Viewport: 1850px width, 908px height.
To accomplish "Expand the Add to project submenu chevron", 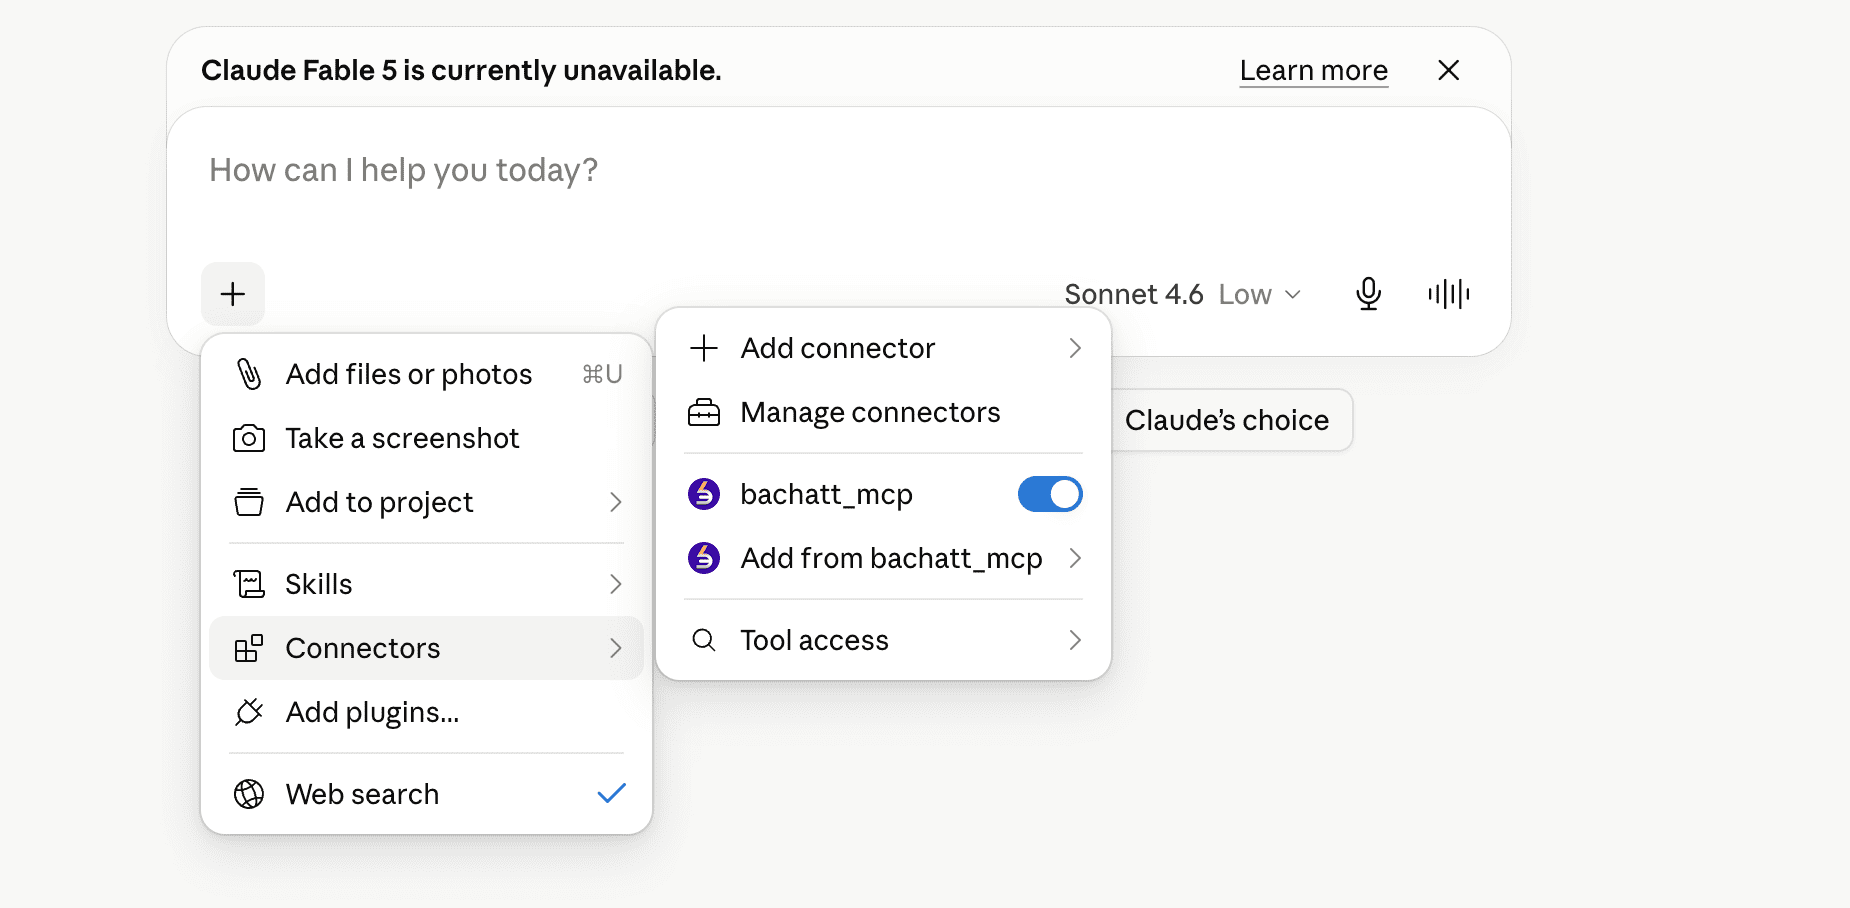I will click(x=616, y=502).
